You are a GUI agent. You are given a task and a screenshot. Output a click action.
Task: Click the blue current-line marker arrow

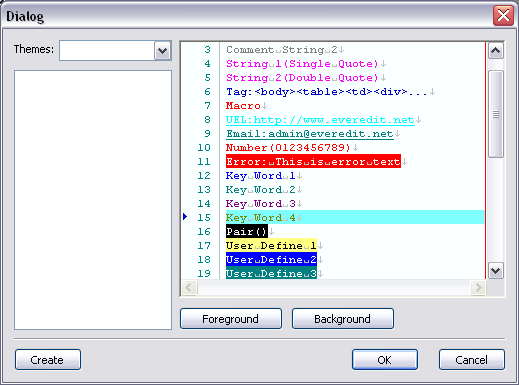point(185,217)
